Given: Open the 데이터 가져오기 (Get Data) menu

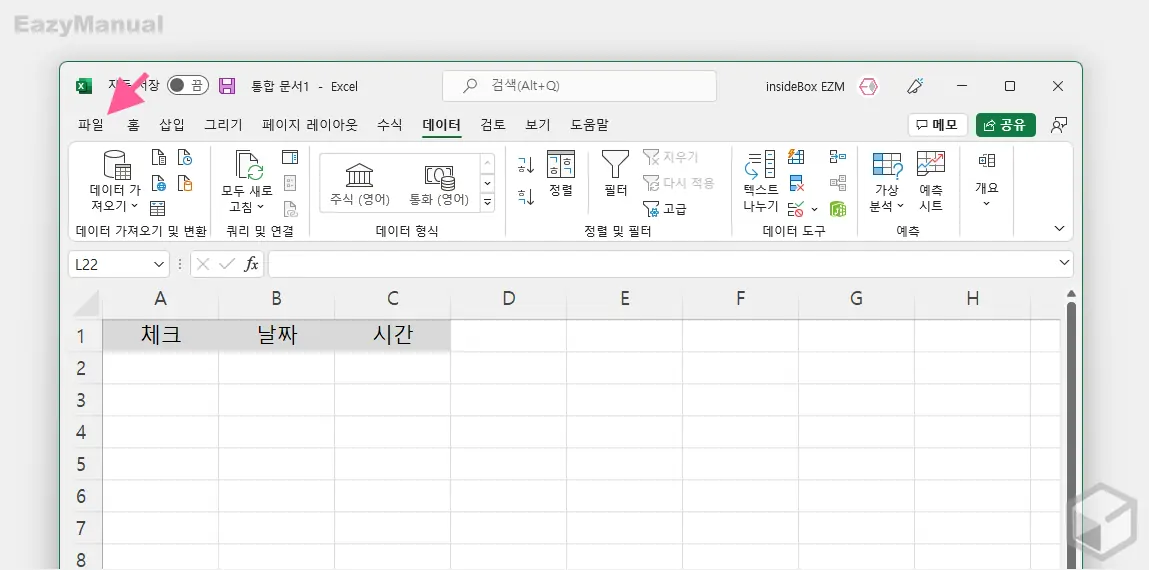Looking at the screenshot, I should (116, 182).
